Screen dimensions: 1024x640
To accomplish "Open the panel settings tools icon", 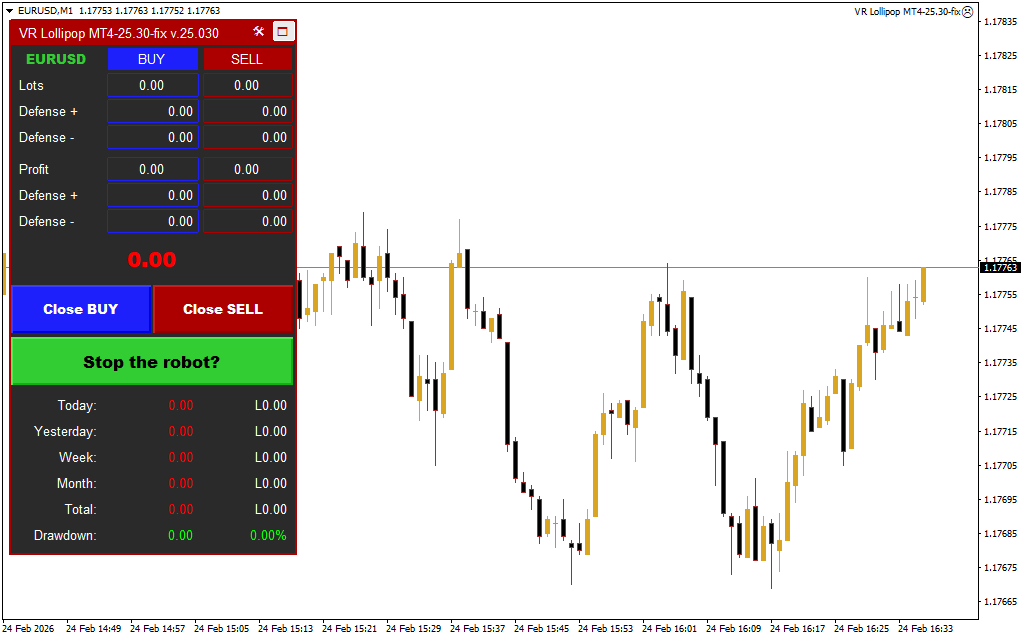I will click(x=259, y=32).
